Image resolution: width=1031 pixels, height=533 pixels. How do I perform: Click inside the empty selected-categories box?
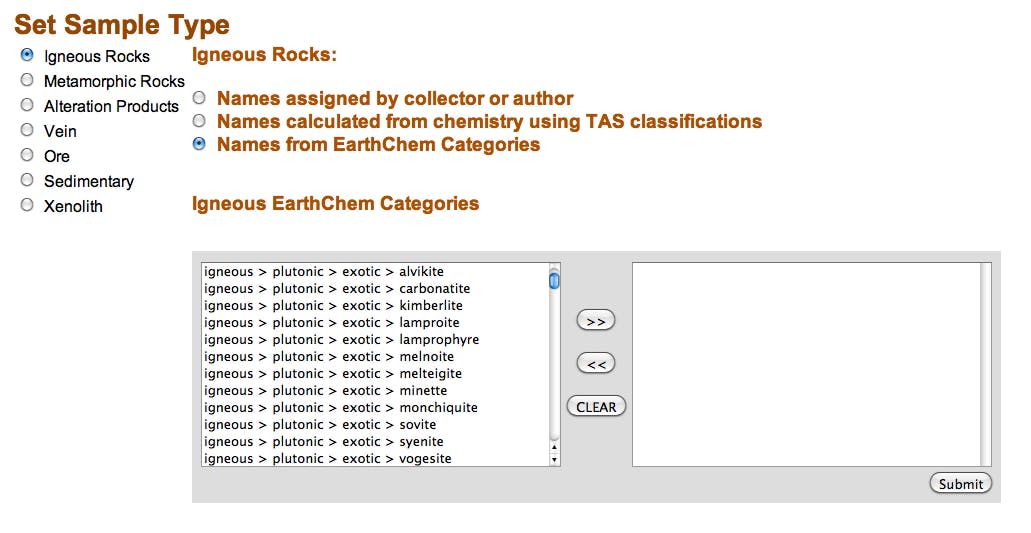click(x=806, y=365)
